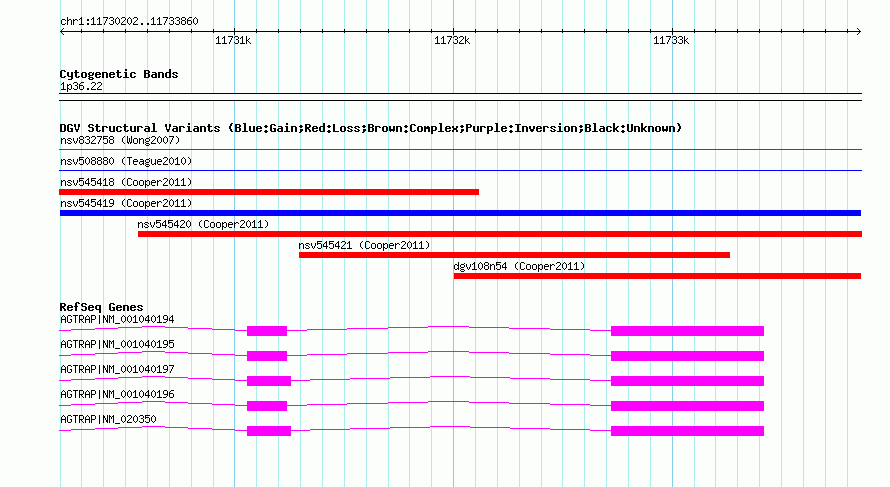Click the large exon of AGTRAP NM_001040194

coord(687,331)
